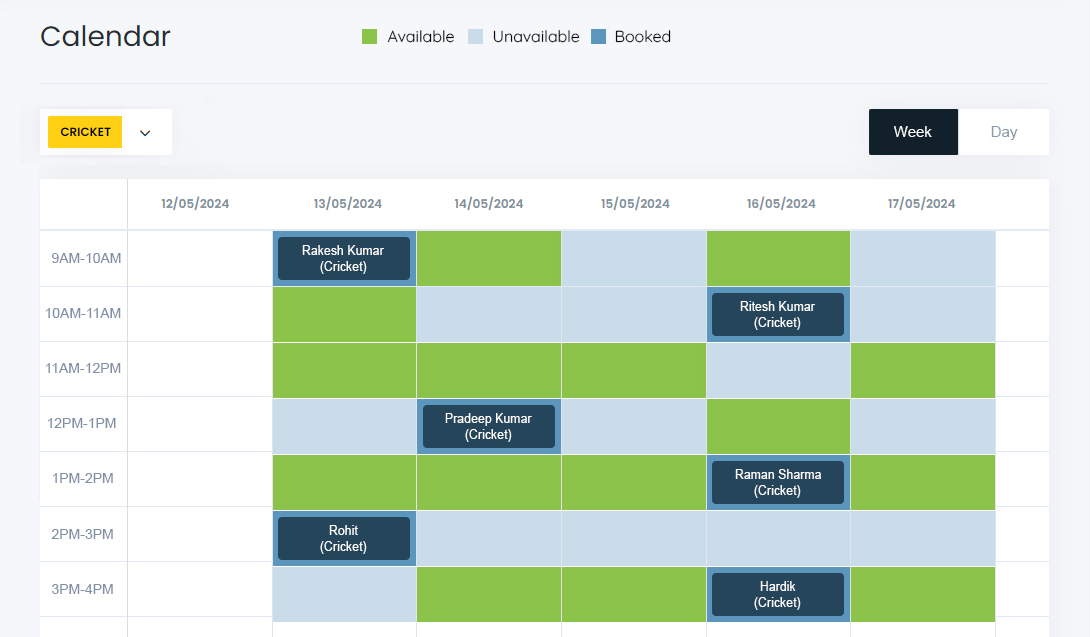Image resolution: width=1090 pixels, height=637 pixels.
Task: Select available 11AM-12PM slot on 17/05/2024
Action: click(x=922, y=370)
